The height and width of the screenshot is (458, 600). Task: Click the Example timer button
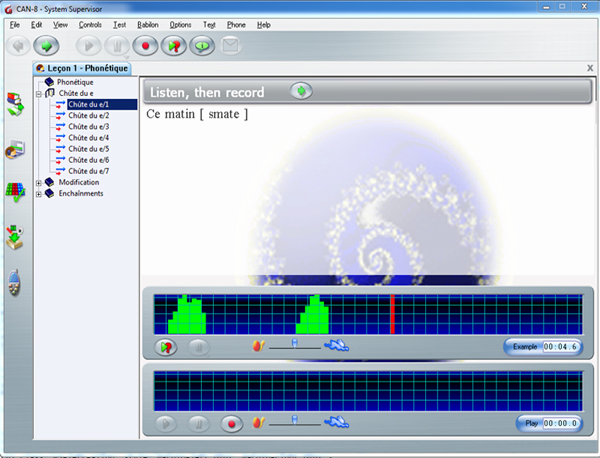coord(544,346)
